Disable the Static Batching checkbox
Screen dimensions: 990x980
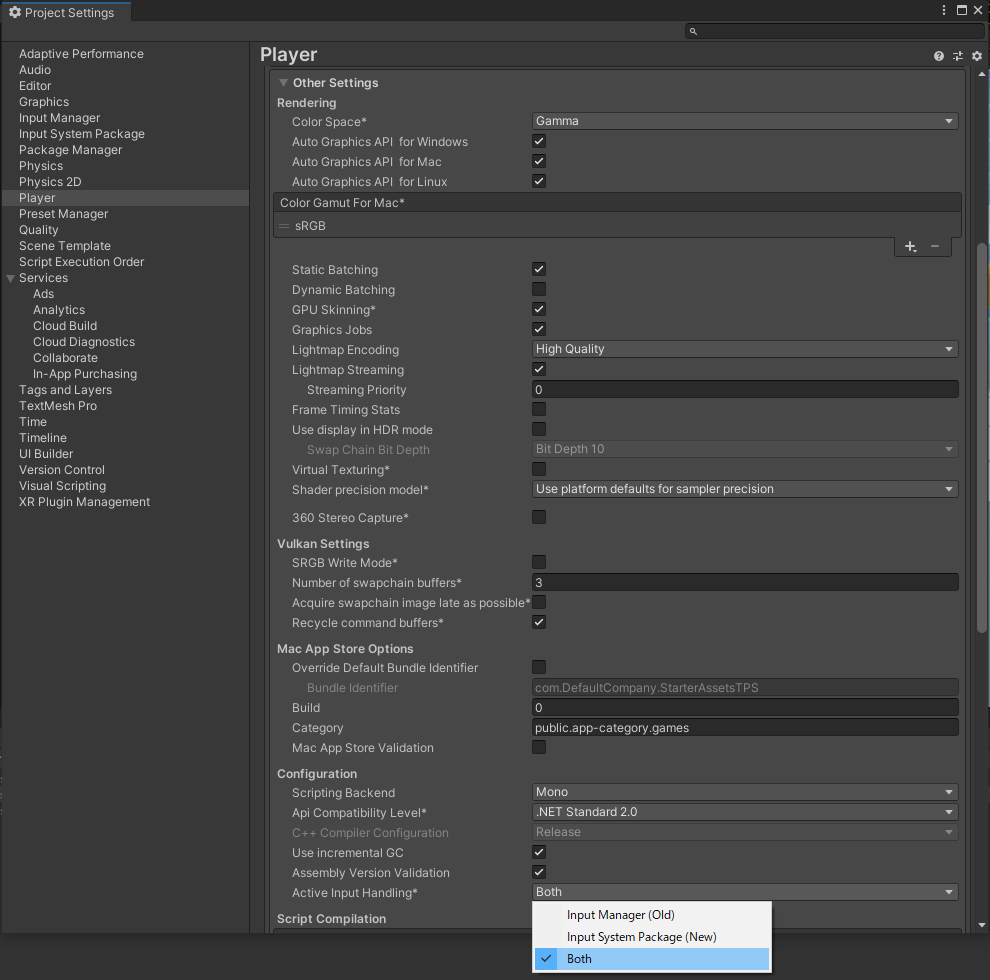(539, 270)
